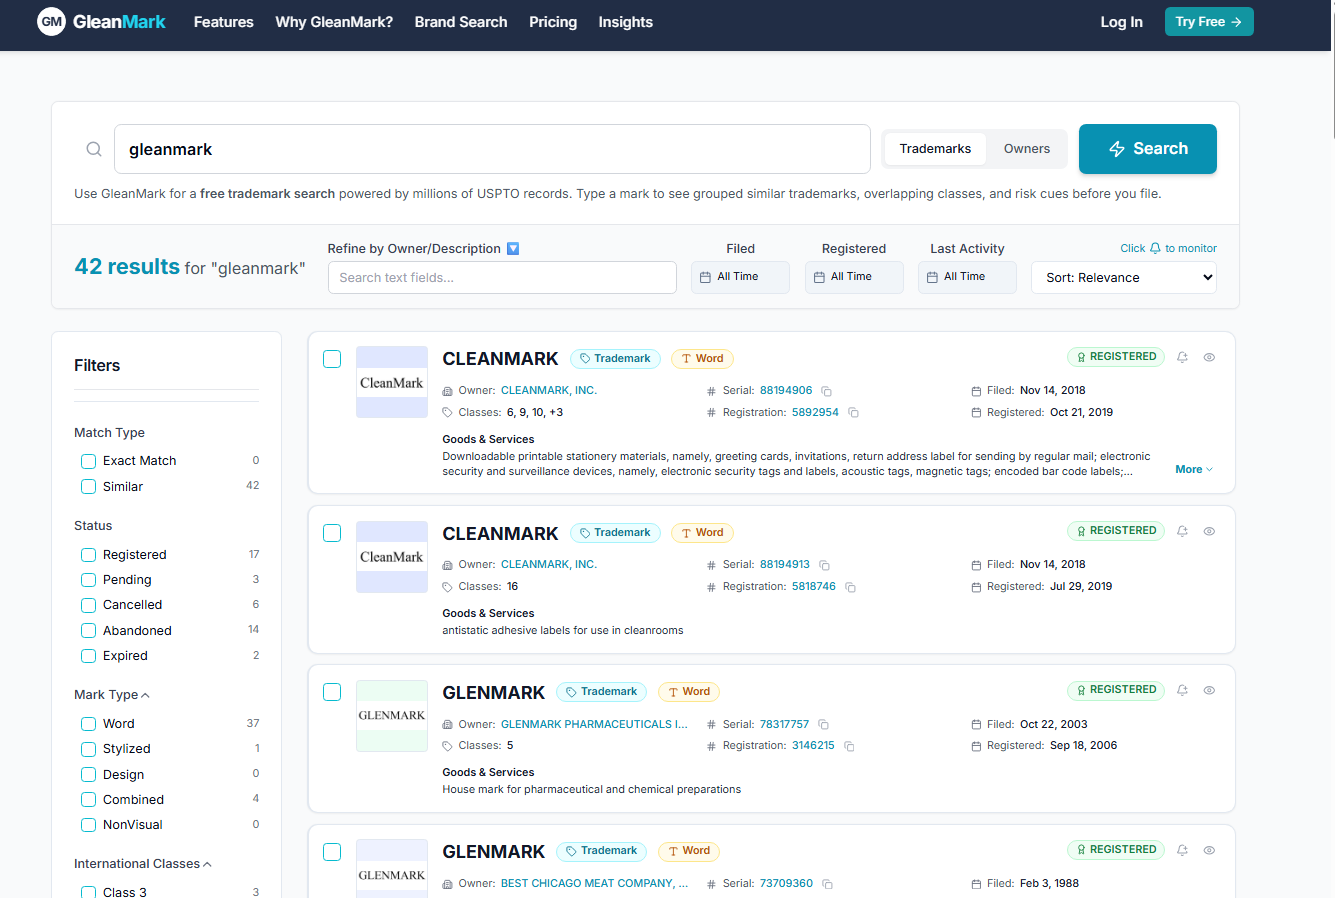Image resolution: width=1335 pixels, height=898 pixels.
Task: Copy registration number 3146215
Action: (x=848, y=746)
